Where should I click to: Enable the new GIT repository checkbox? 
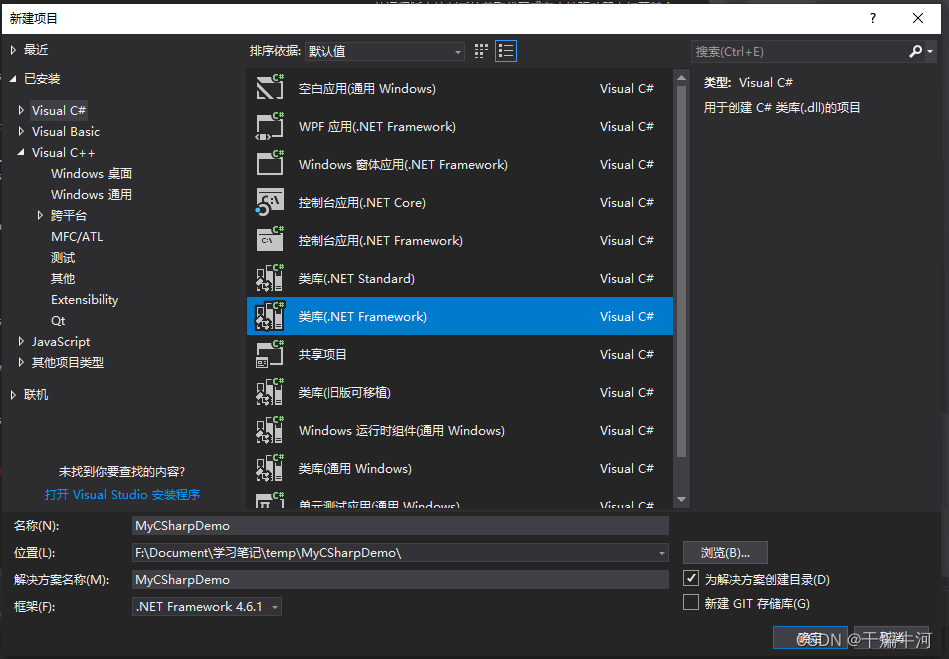691,603
